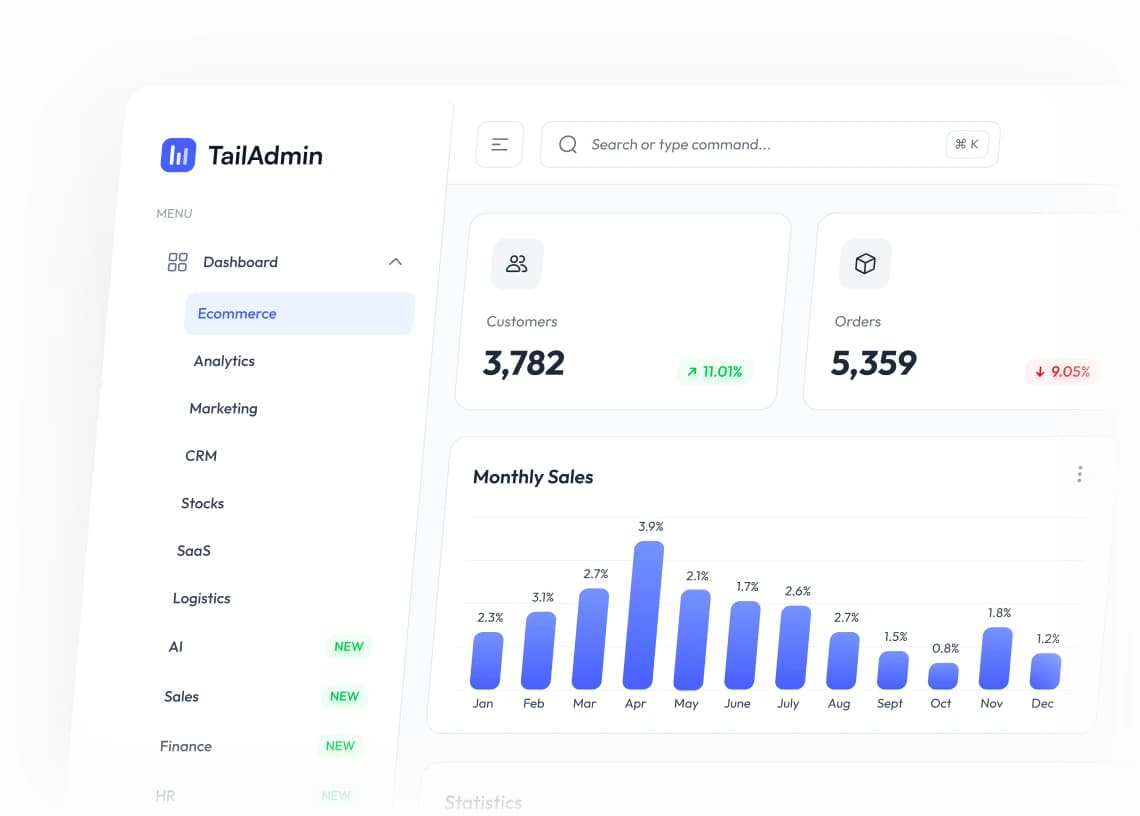Toggle sidebar with hamburger menu button
The image size is (1140, 816).
point(499,145)
